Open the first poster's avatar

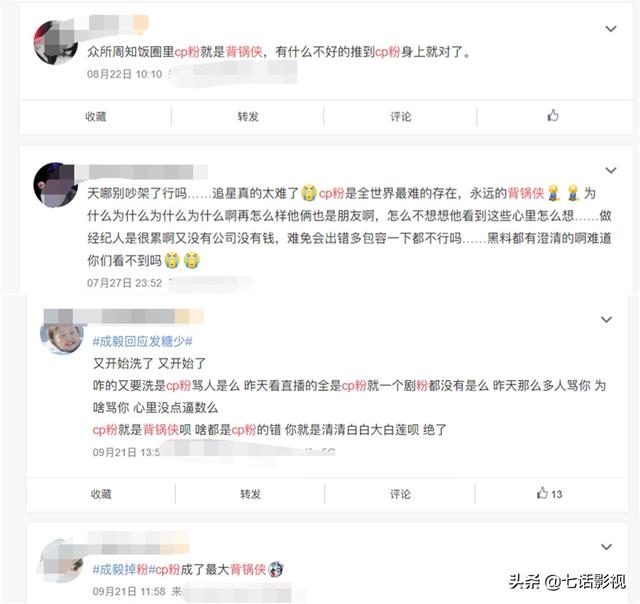pos(56,42)
